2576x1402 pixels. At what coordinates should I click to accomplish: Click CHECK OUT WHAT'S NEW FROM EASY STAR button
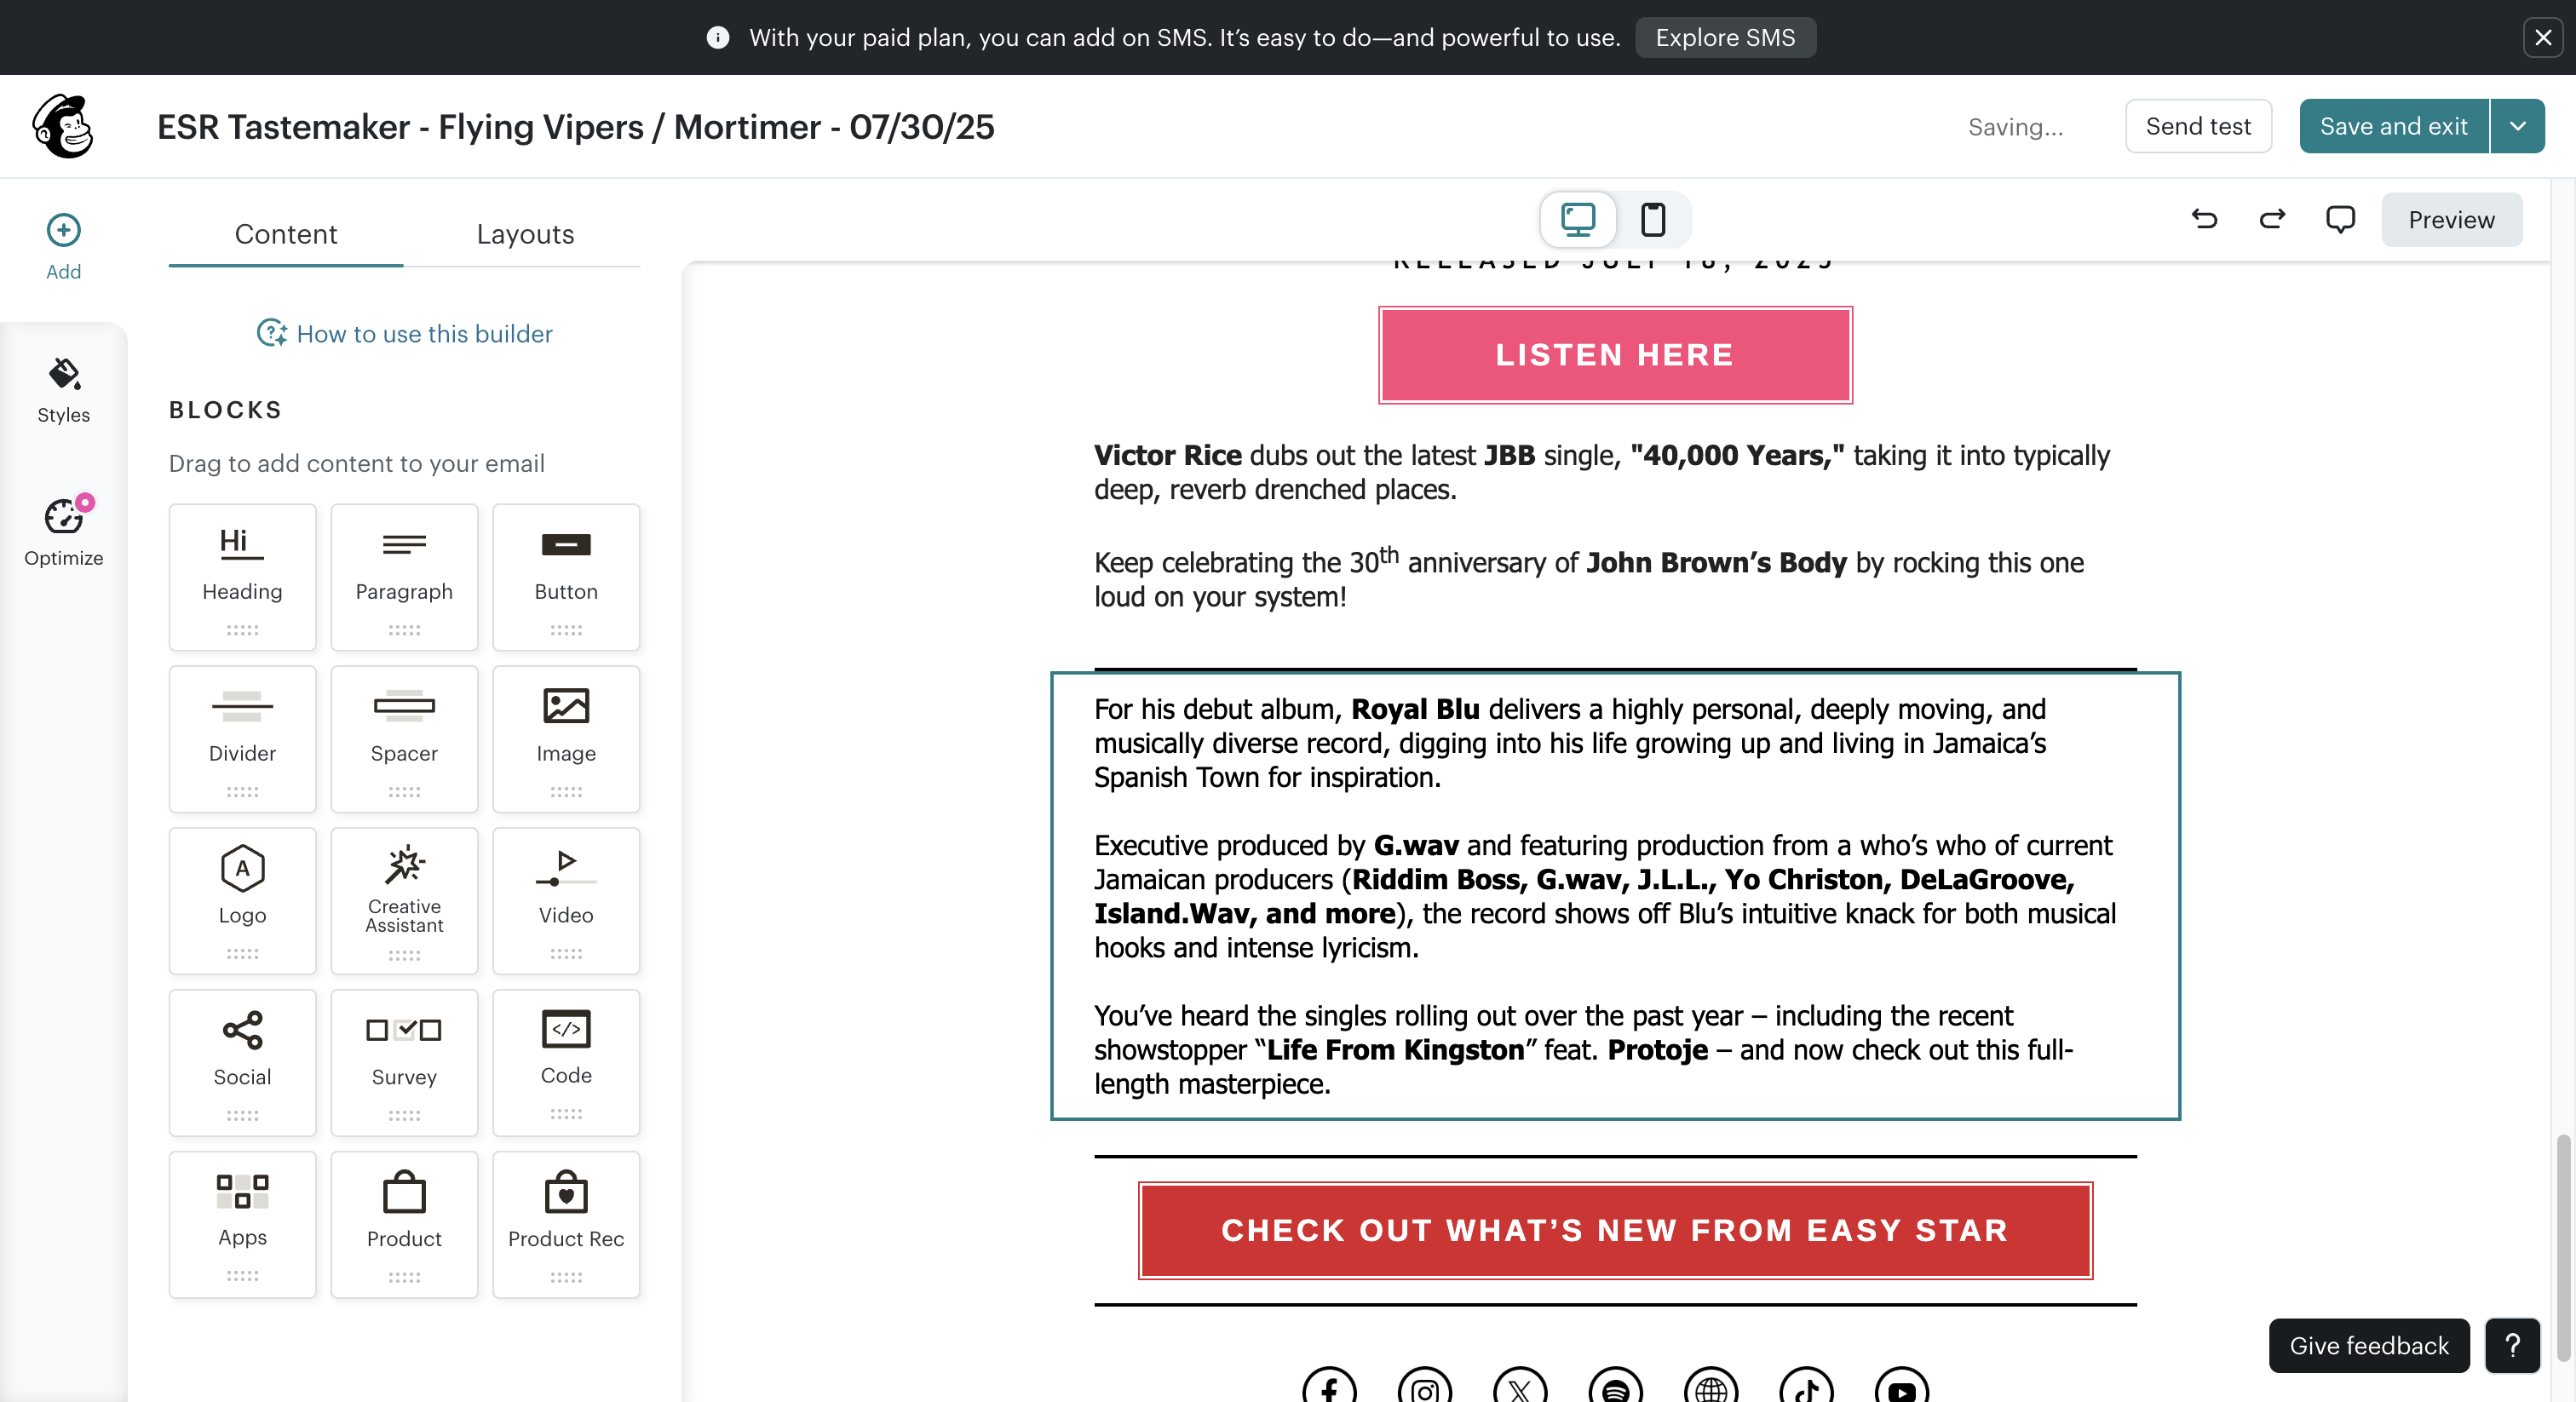[x=1615, y=1231]
